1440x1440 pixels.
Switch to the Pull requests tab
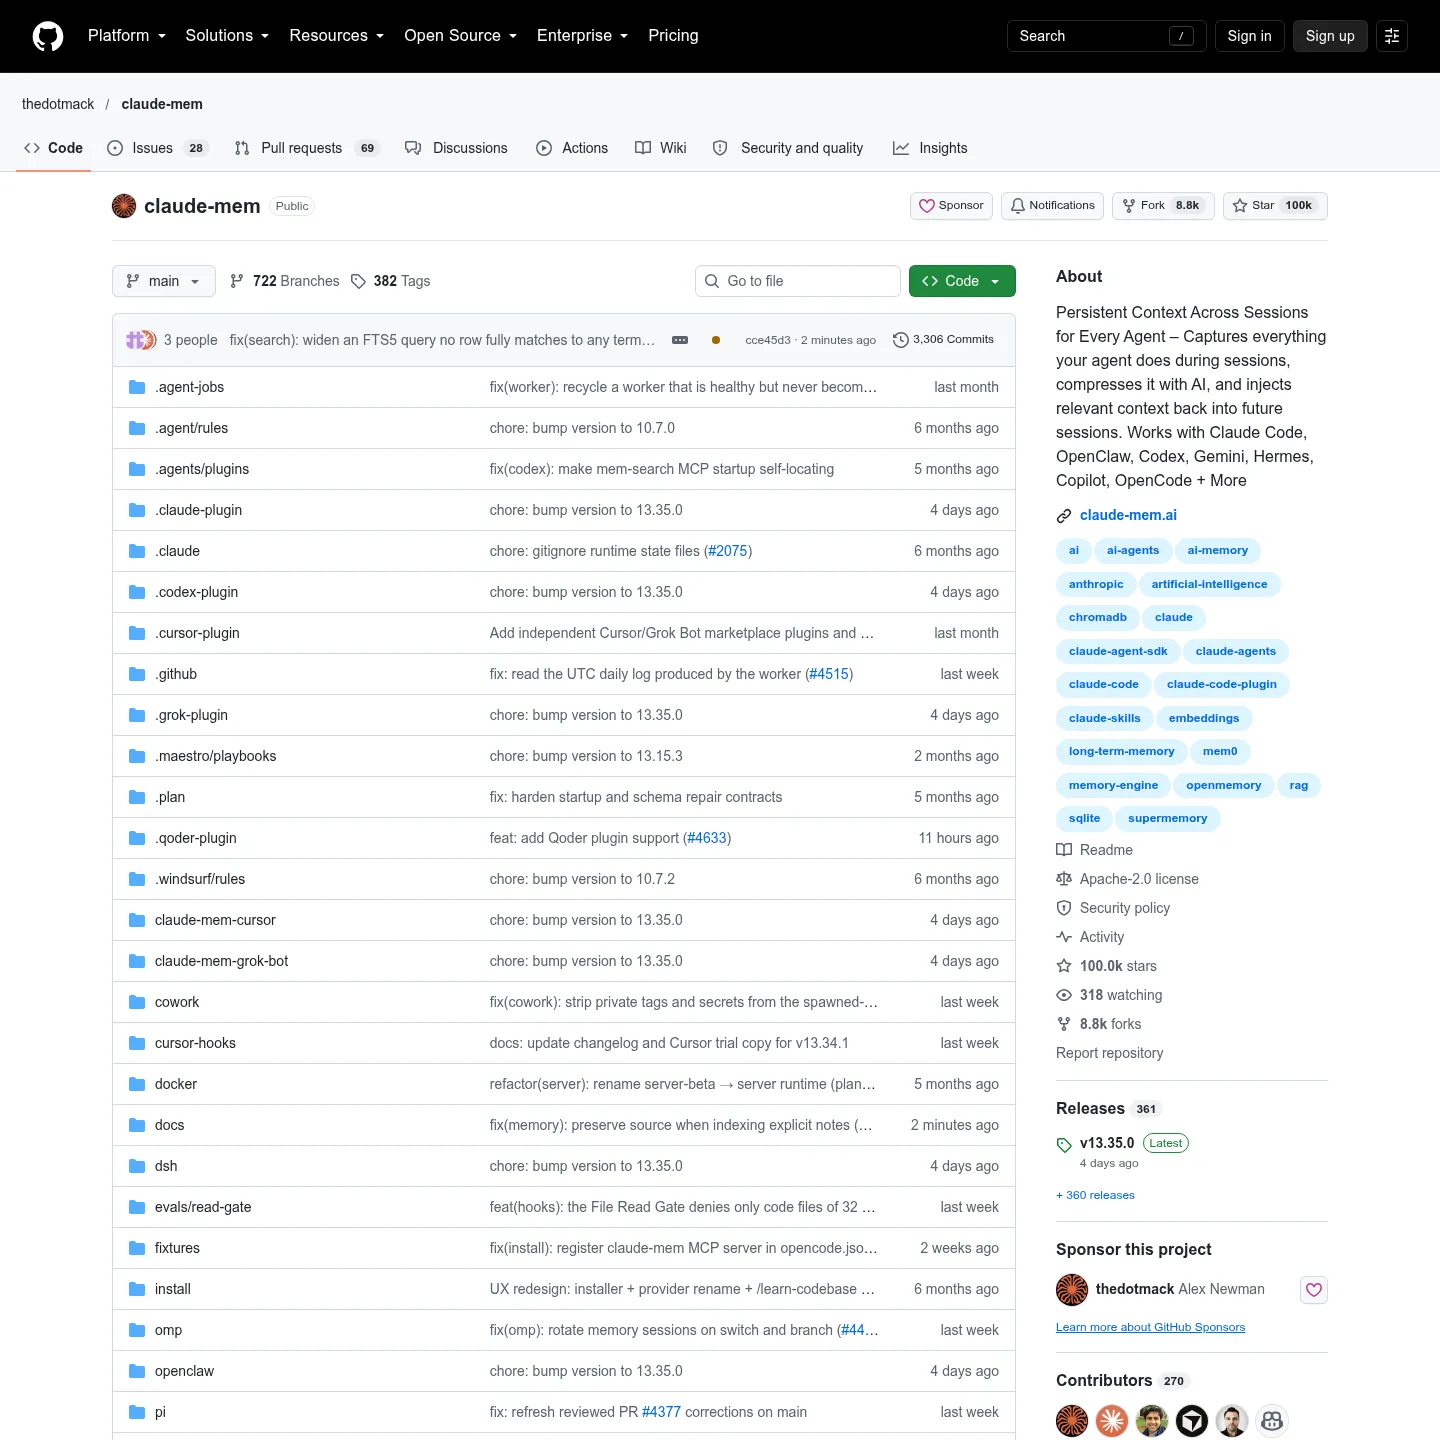306,148
